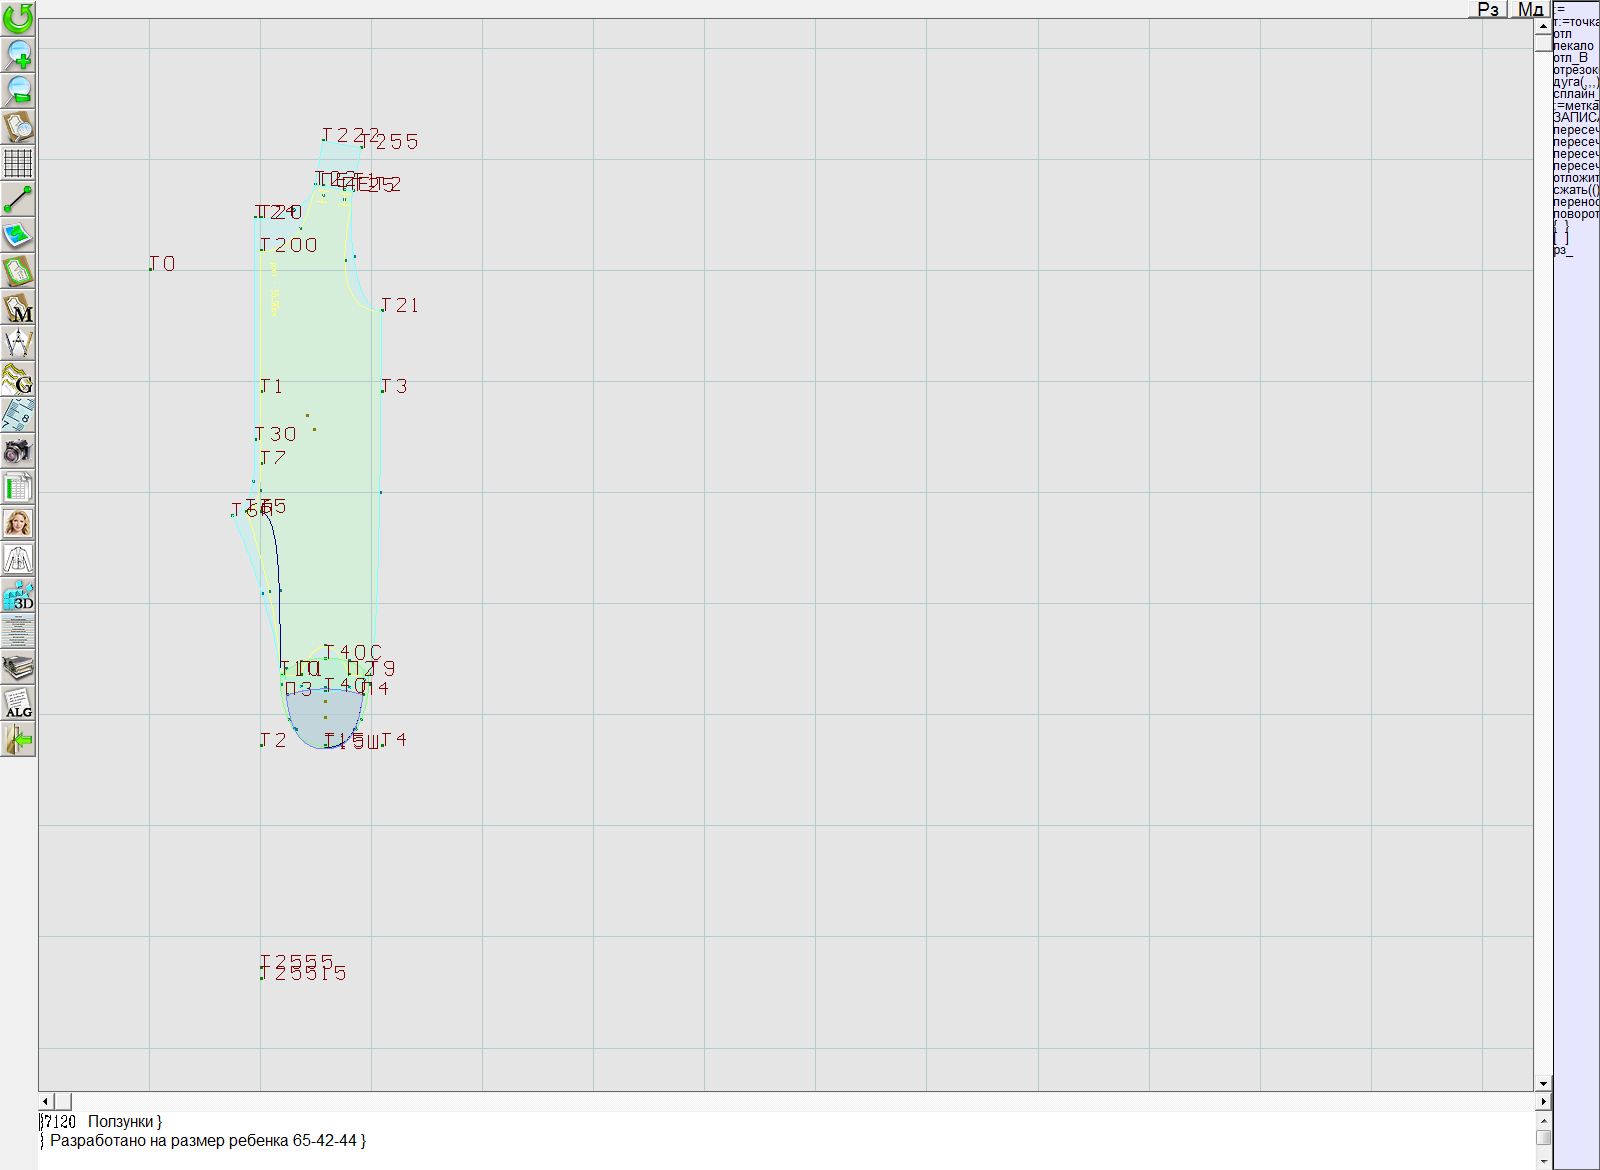Select the compass divider tool icon
Screen dimensions: 1600x1170
pos(18,343)
